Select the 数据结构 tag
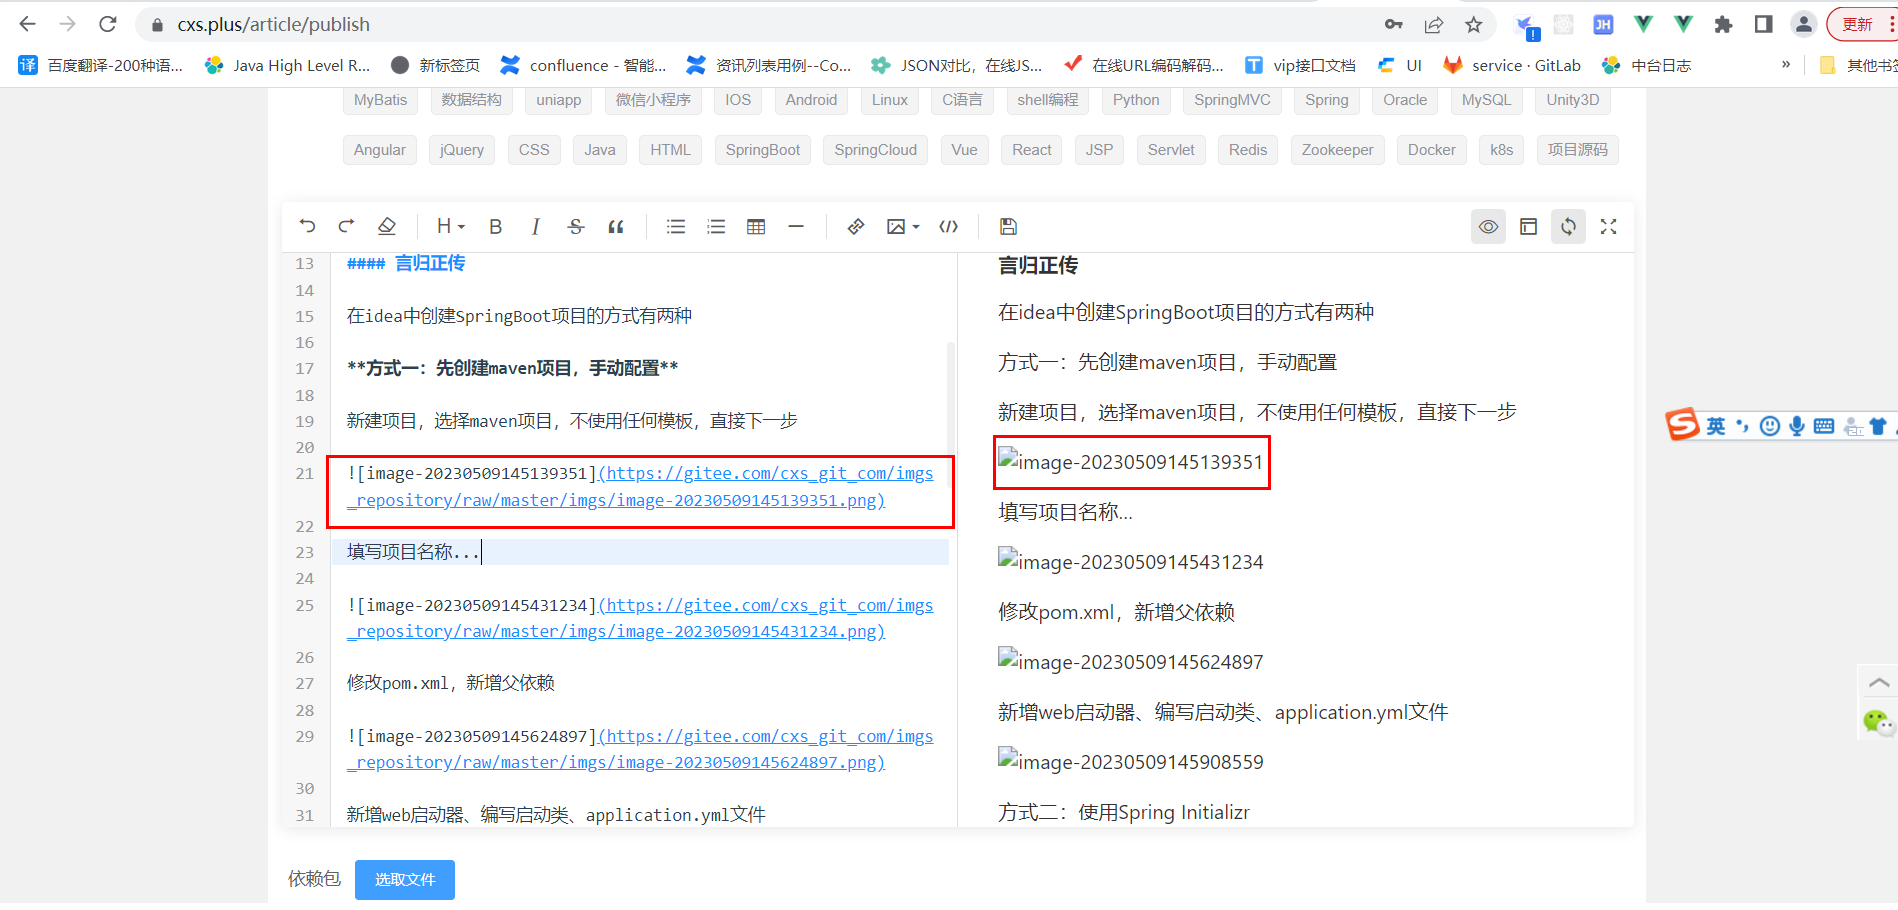1898x910 pixels. (472, 100)
